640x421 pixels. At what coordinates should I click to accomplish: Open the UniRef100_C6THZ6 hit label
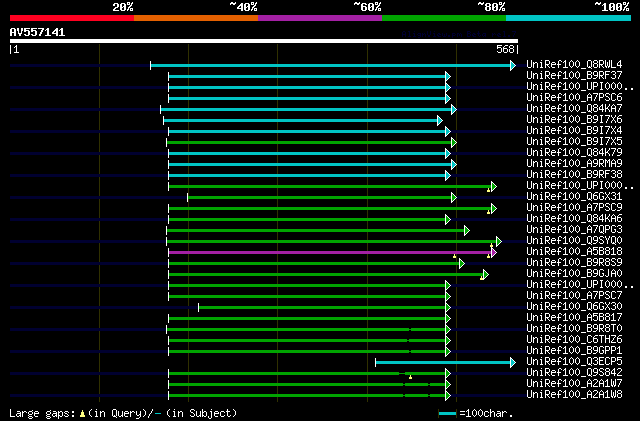(574, 340)
